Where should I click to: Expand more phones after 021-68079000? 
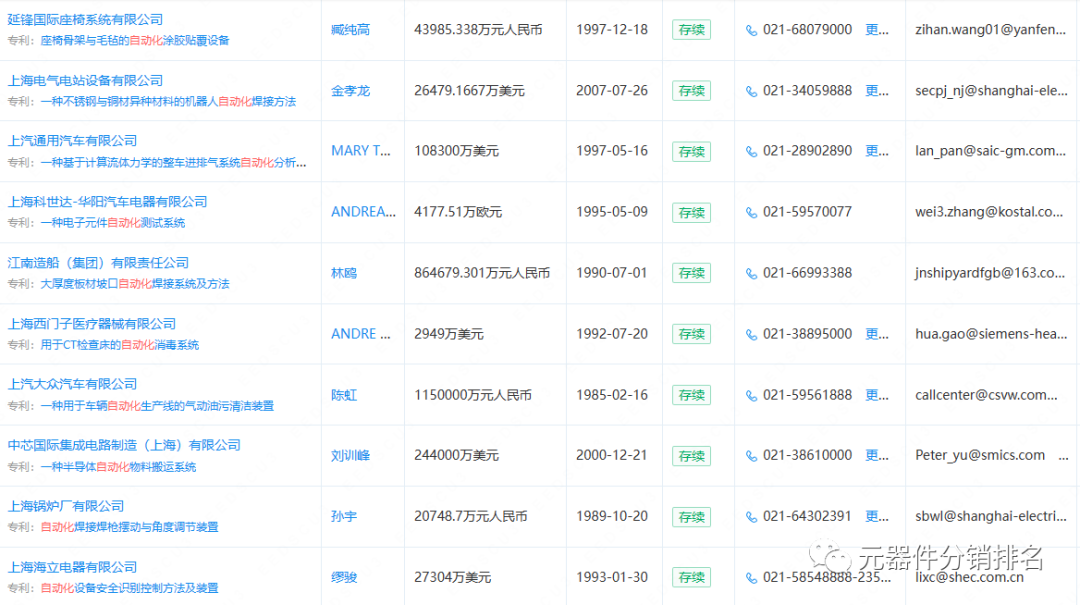[x=877, y=30]
